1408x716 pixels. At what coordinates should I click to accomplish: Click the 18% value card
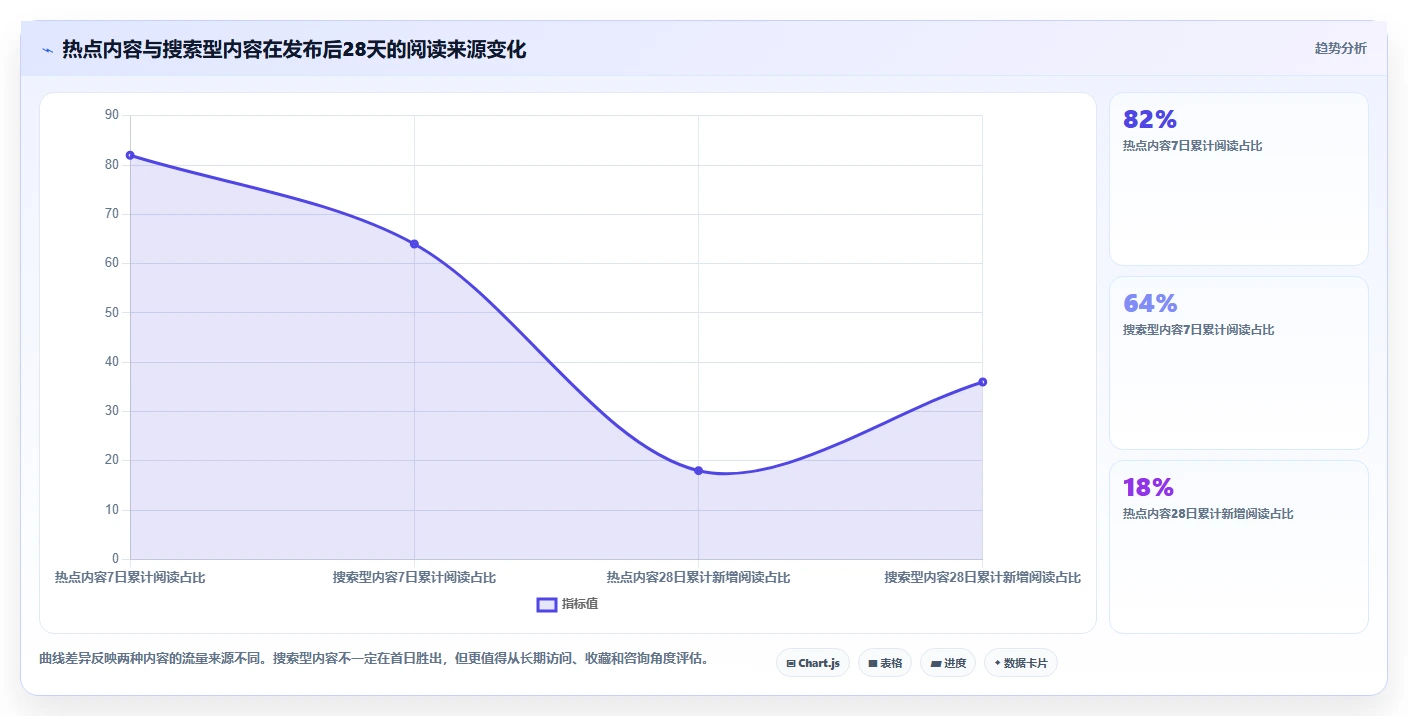pos(1239,547)
